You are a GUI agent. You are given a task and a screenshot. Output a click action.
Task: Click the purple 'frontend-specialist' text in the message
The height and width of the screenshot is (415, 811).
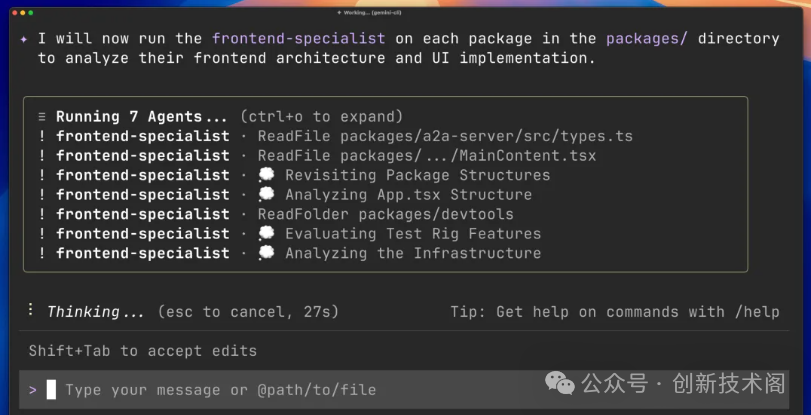tap(298, 38)
